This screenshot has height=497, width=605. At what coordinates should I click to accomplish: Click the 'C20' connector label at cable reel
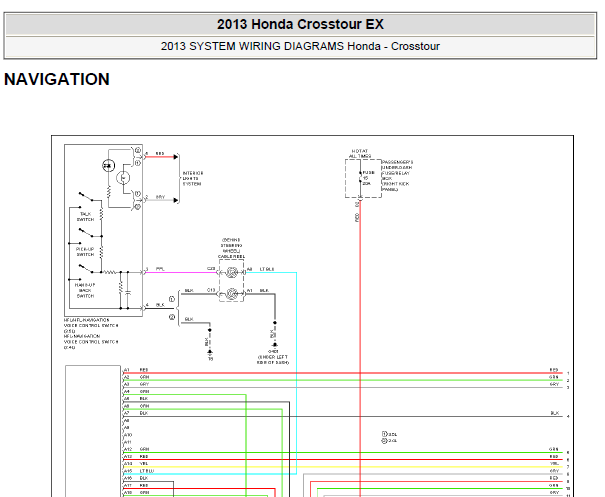[211, 269]
